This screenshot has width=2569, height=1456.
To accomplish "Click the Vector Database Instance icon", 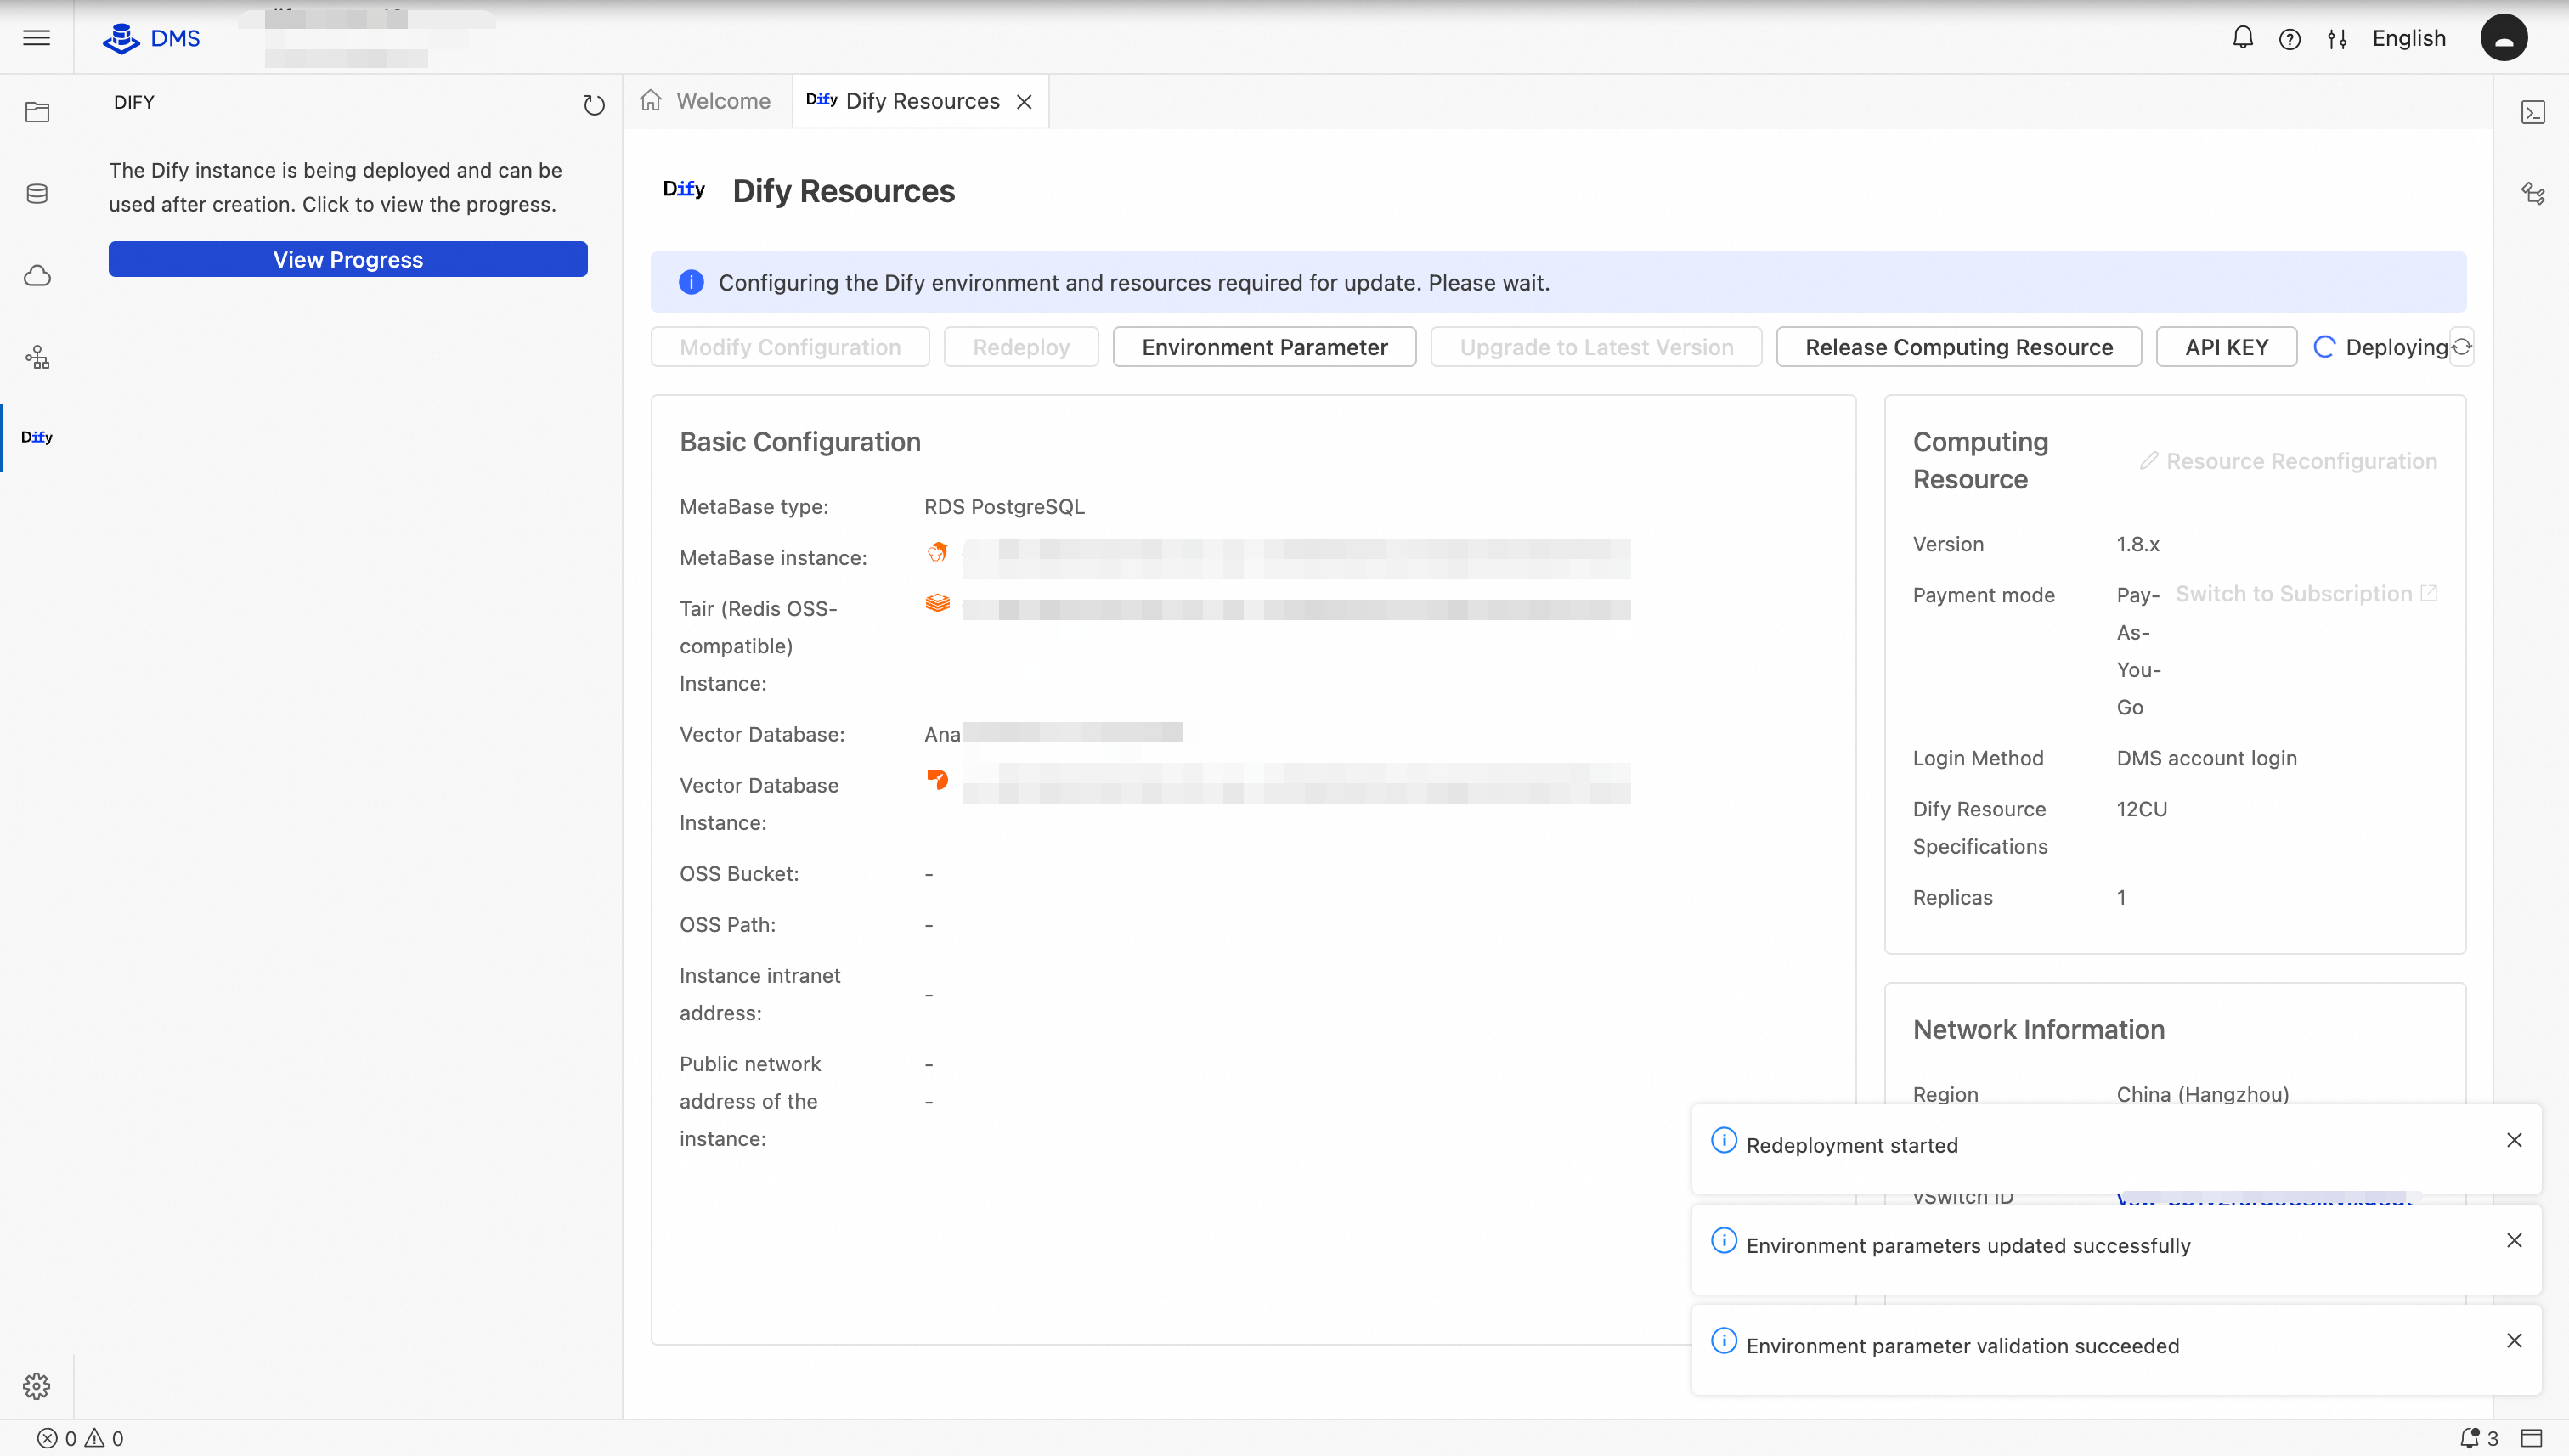I will pos(937,779).
